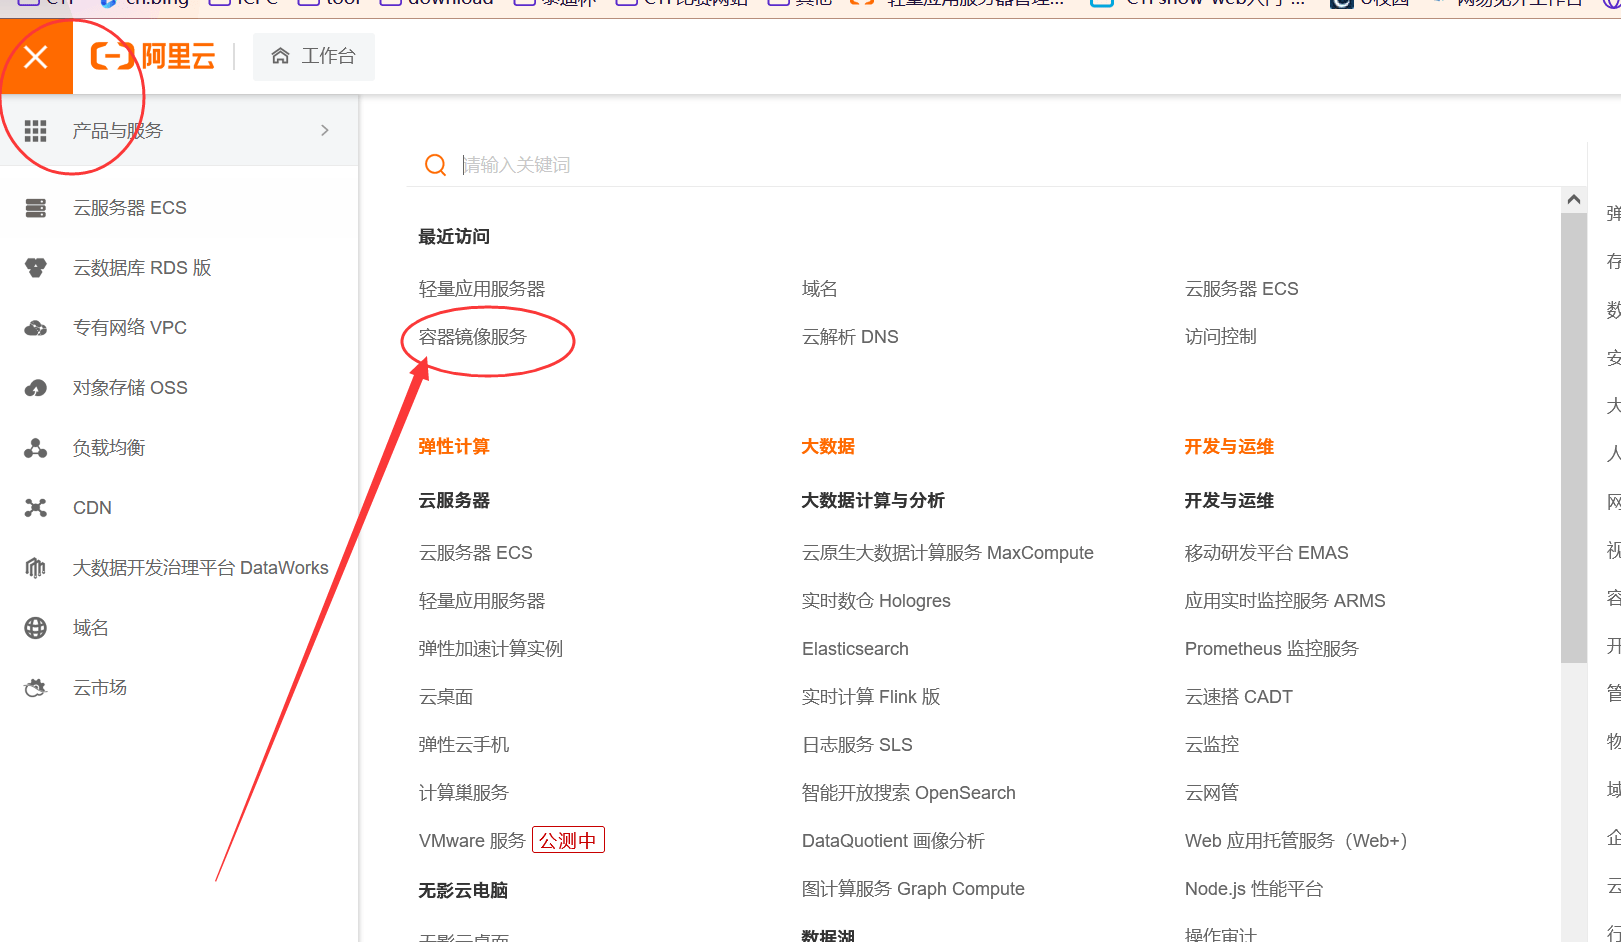Close the menu with the orange X button
Viewport: 1621px width, 942px height.
pyautogui.click(x=36, y=57)
